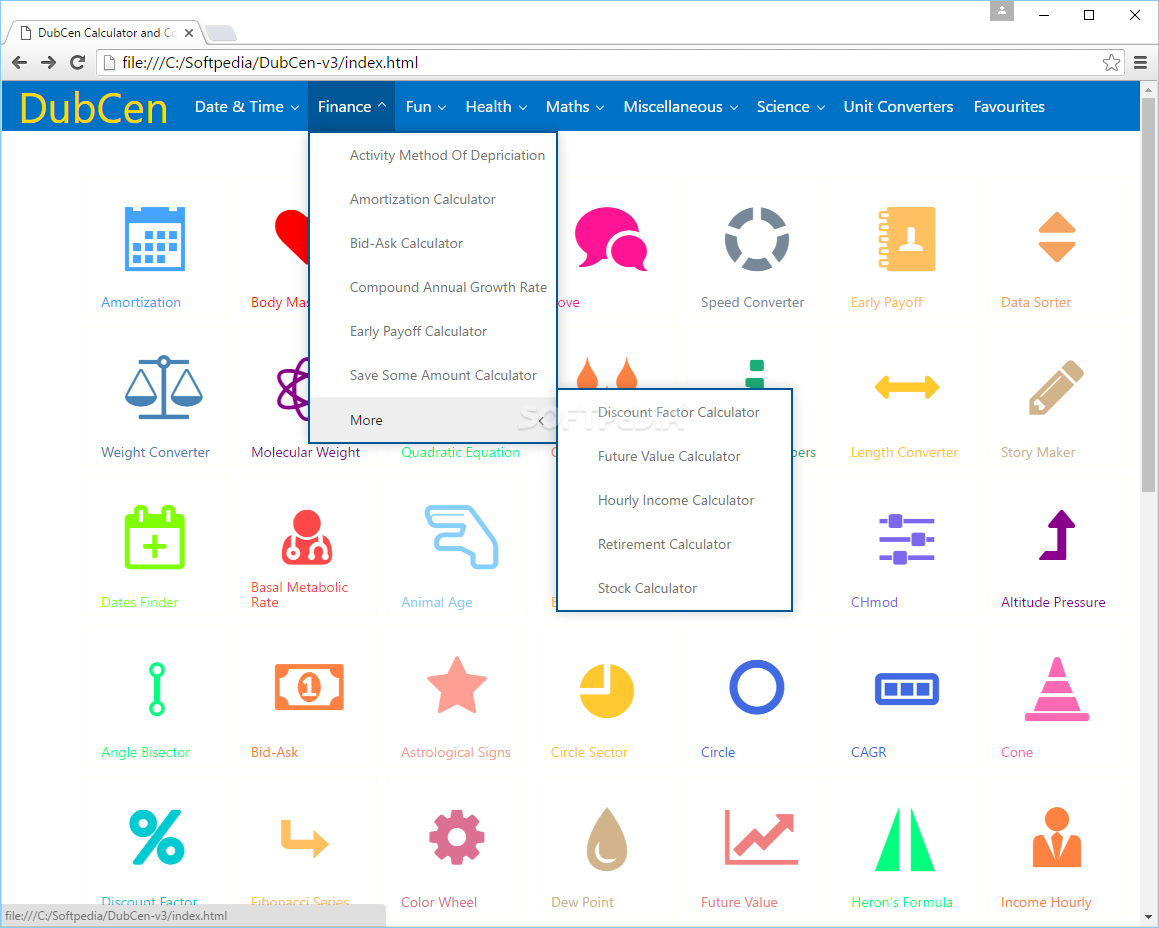Open the Unit Converters link
Image resolution: width=1159 pixels, height=928 pixels.
click(898, 106)
